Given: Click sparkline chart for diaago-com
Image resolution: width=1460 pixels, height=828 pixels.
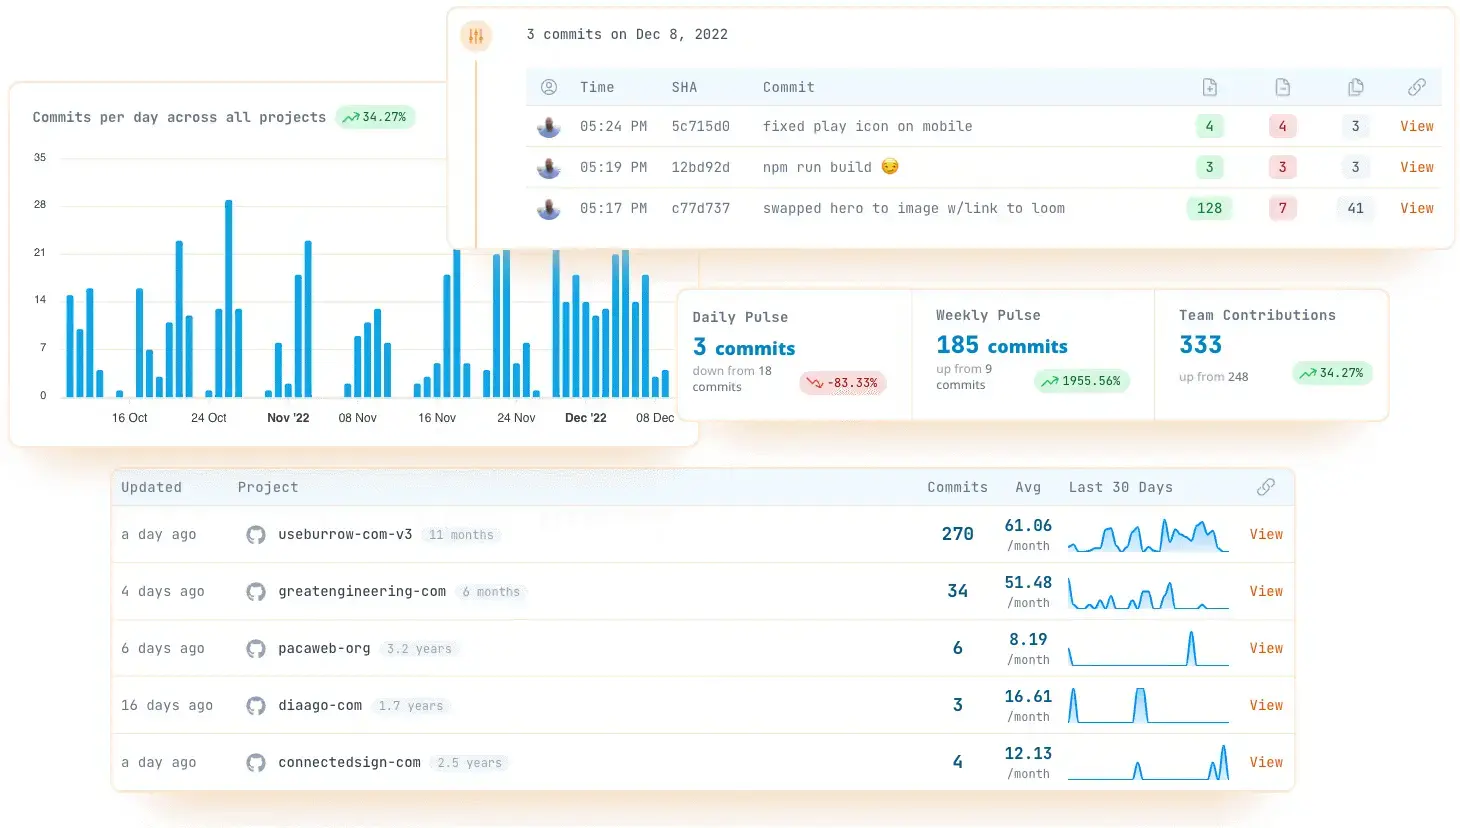Looking at the screenshot, I should coord(1148,706).
